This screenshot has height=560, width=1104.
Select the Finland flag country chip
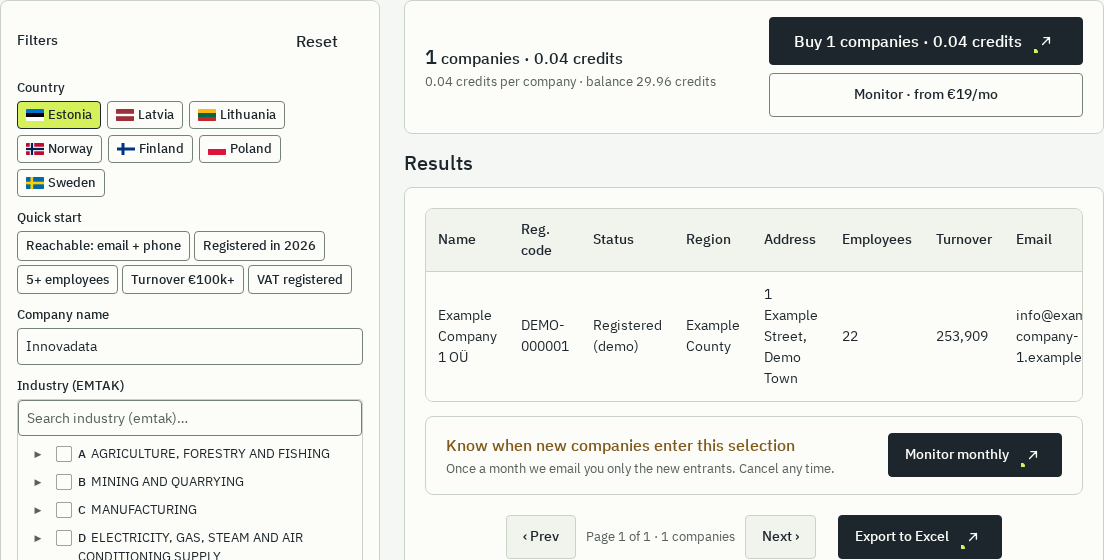coord(150,149)
